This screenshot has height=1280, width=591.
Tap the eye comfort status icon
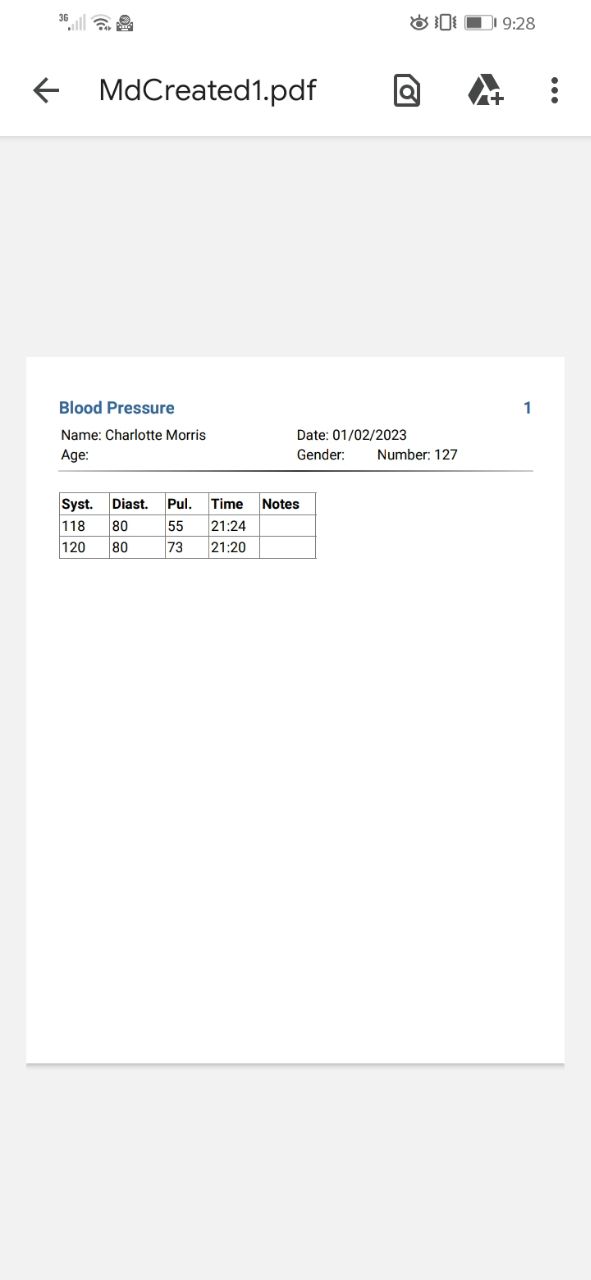pos(419,22)
